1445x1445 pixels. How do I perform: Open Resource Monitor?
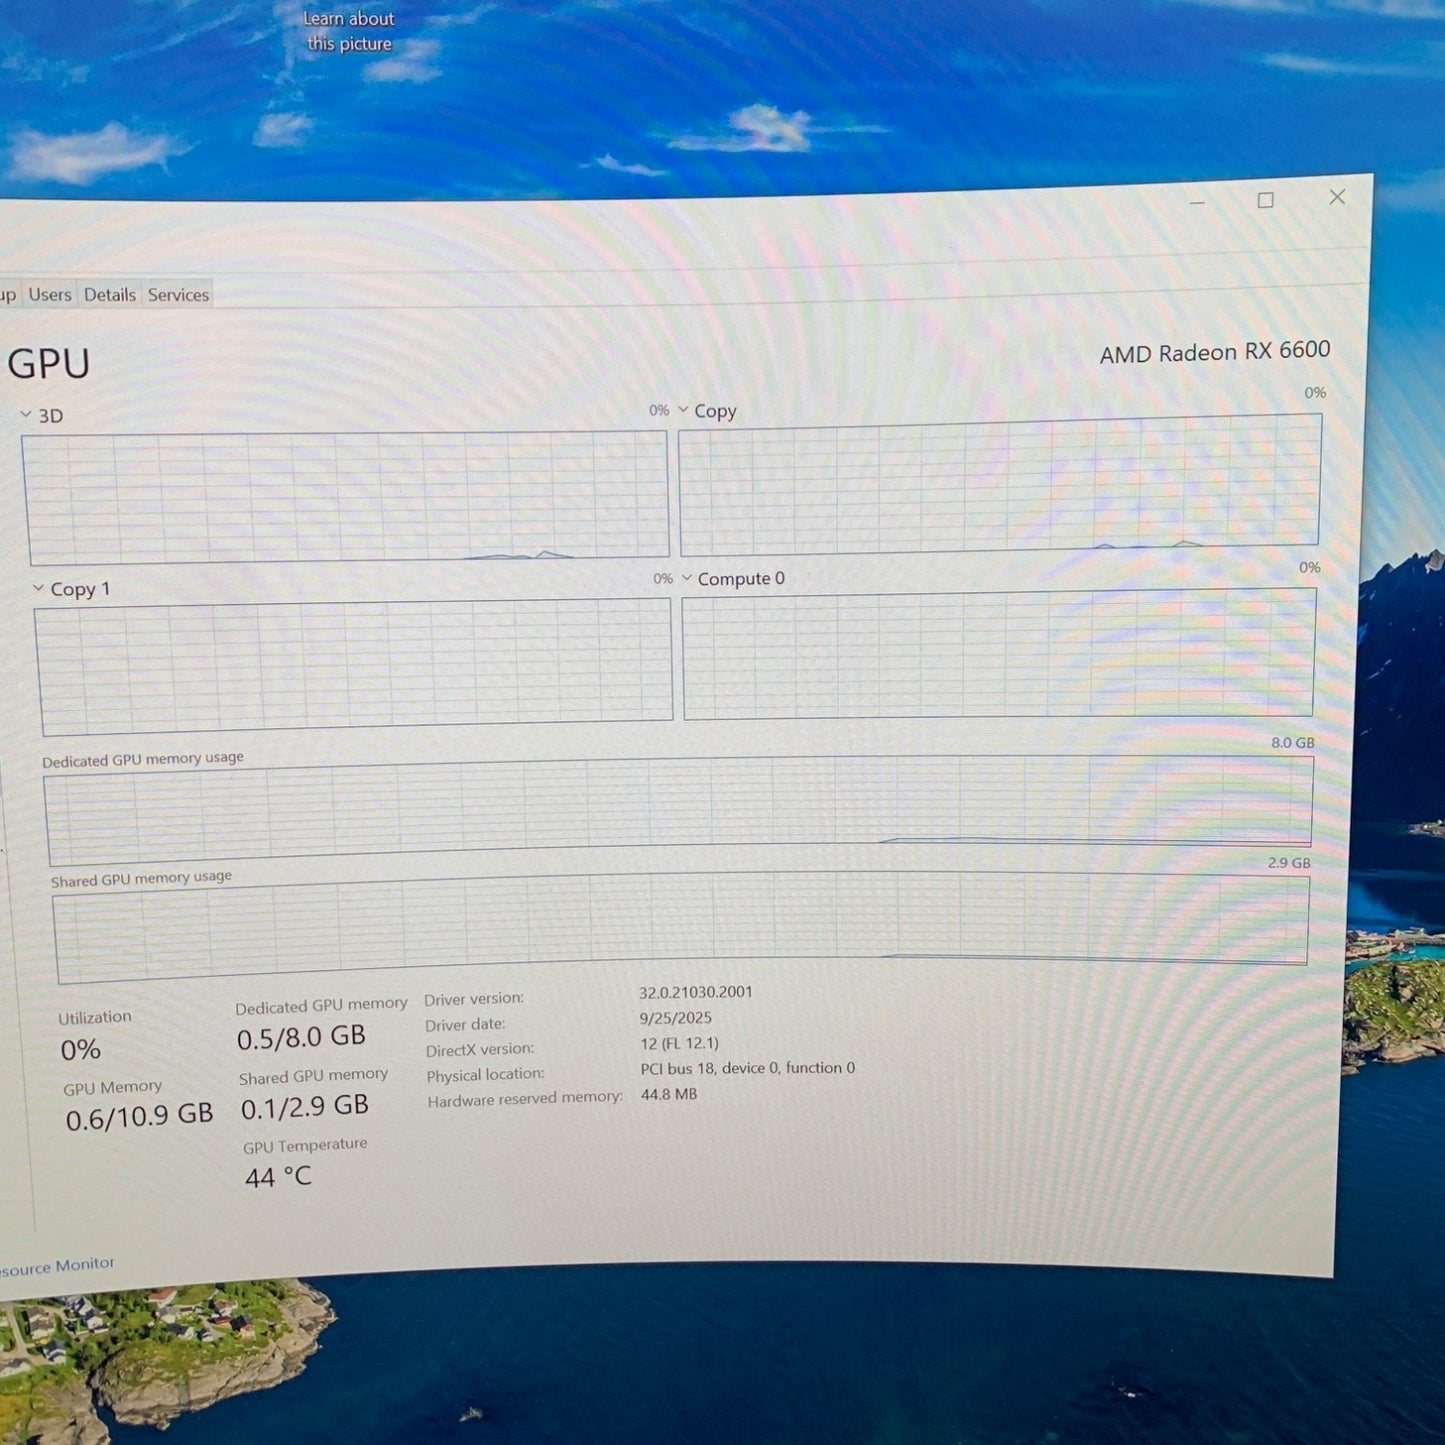57,1263
